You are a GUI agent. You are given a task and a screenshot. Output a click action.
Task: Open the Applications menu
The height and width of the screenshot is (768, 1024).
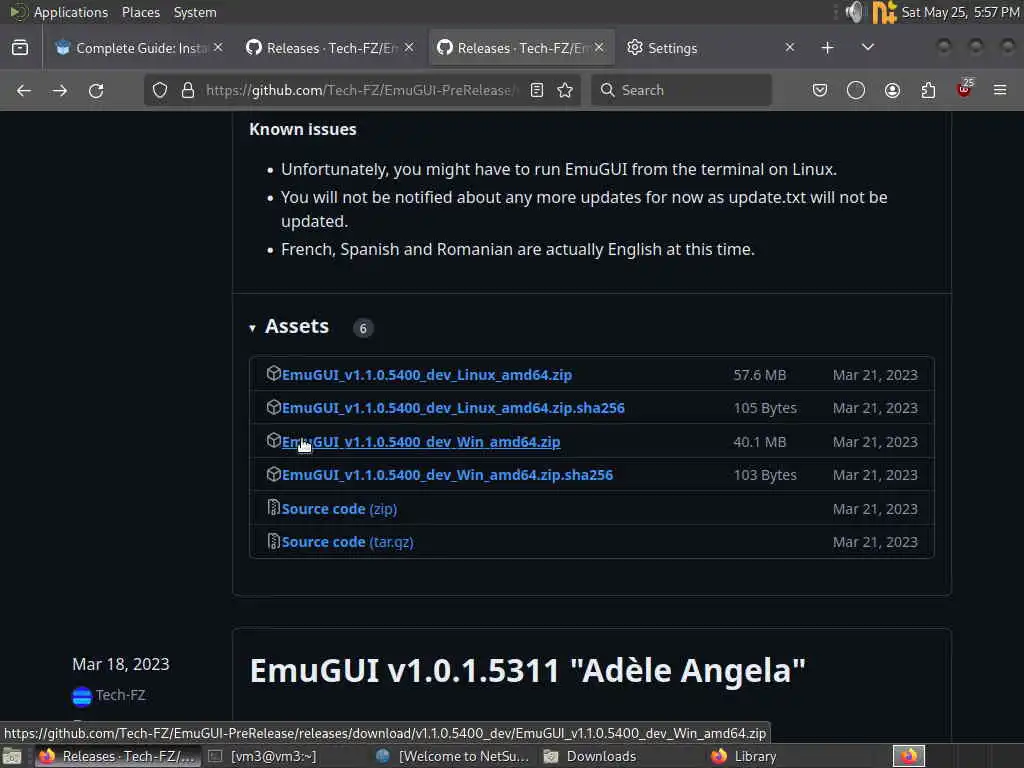point(71,12)
